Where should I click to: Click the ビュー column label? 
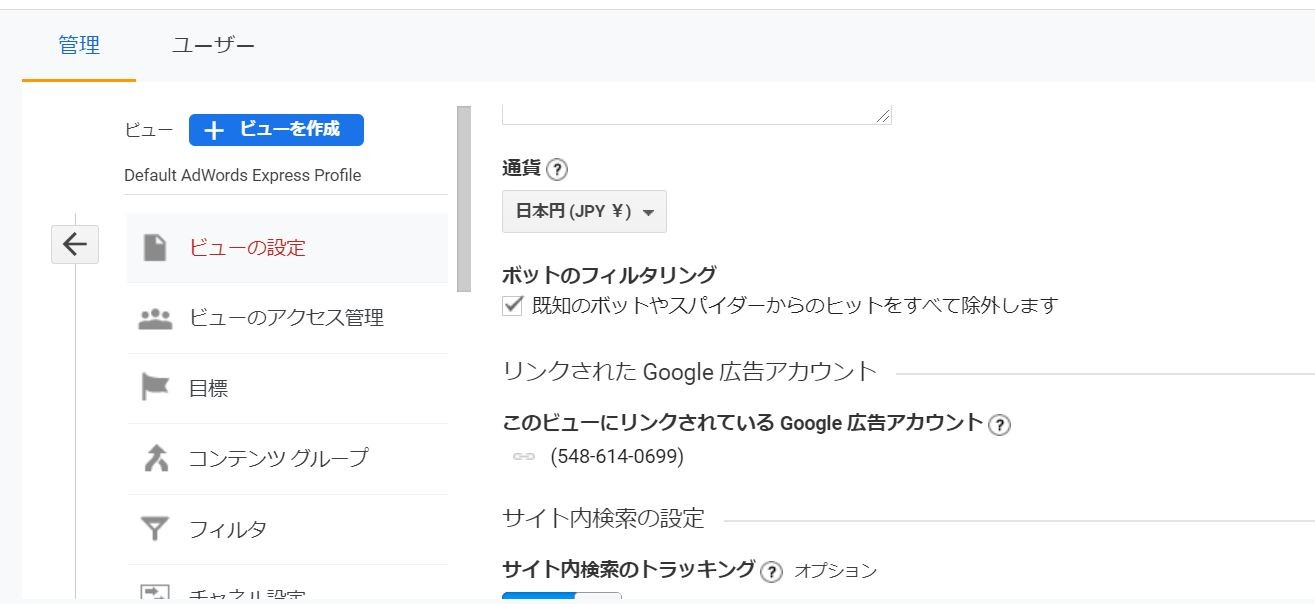coord(149,130)
